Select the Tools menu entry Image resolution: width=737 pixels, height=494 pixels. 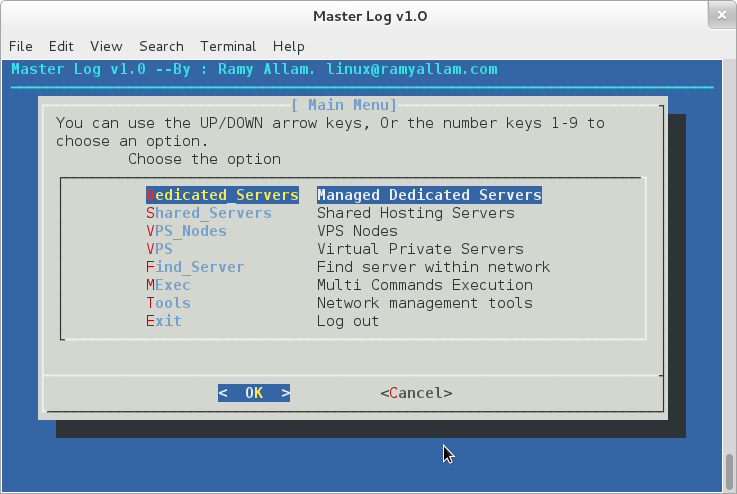[x=168, y=303]
